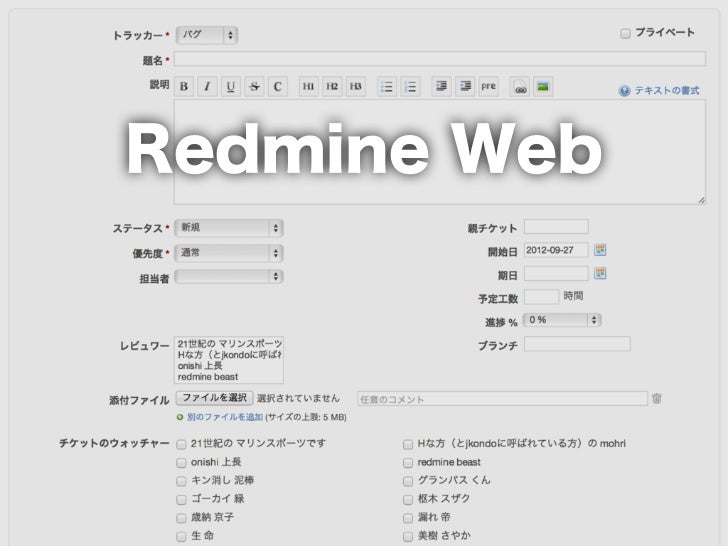728x546 pixels.
Task: Apply underline formatting button
Action: [231, 86]
